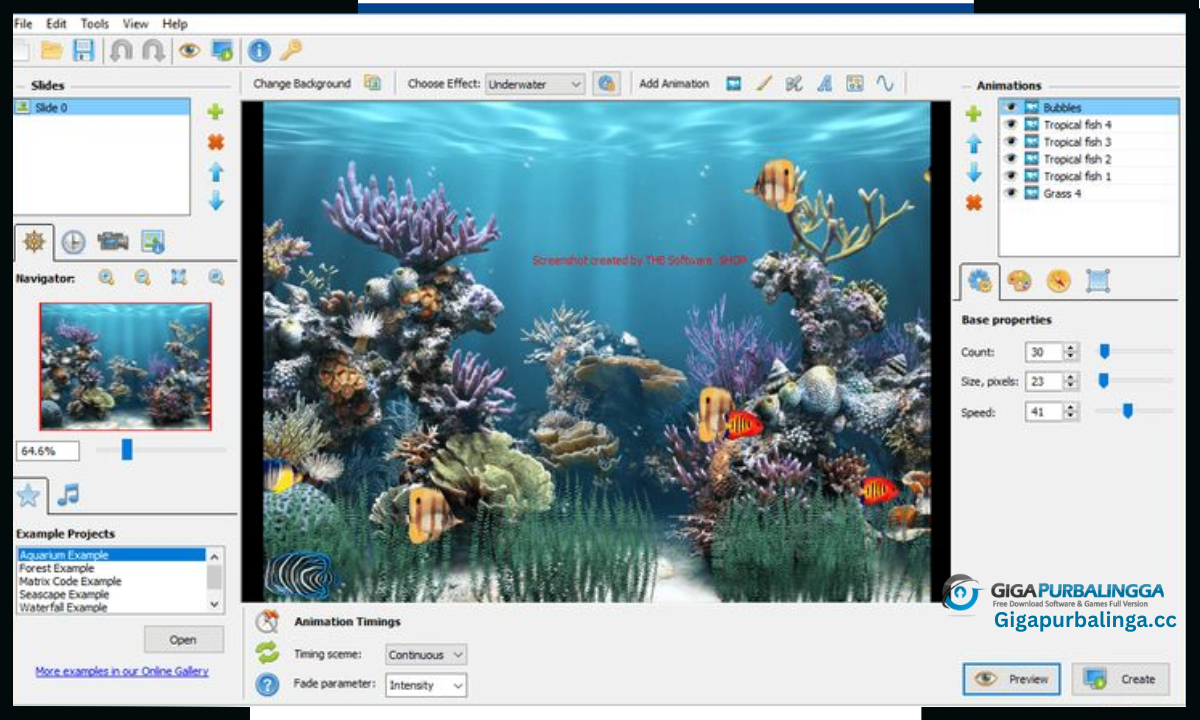Click the stopwatch Animation Timings icon
This screenshot has width=1200, height=720.
[267, 621]
